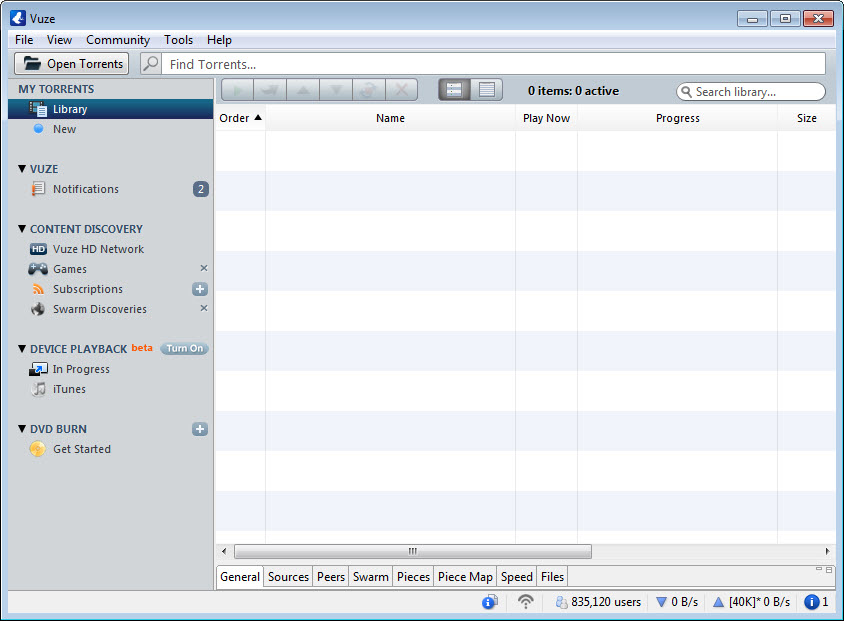Click the Play Now column header
844x621 pixels.
(546, 118)
